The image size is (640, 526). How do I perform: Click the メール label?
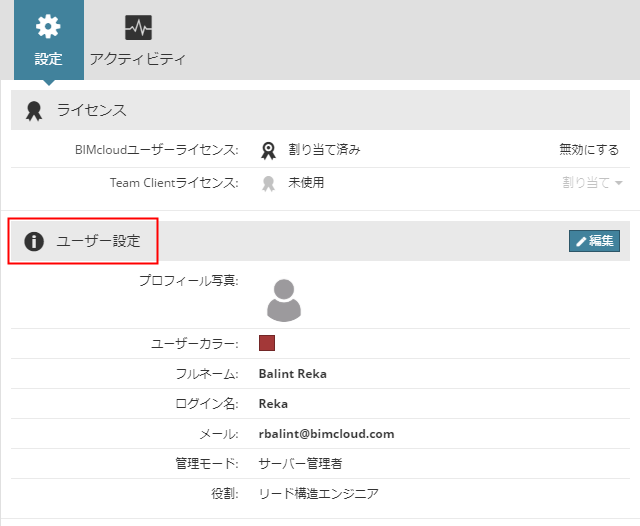coord(219,434)
